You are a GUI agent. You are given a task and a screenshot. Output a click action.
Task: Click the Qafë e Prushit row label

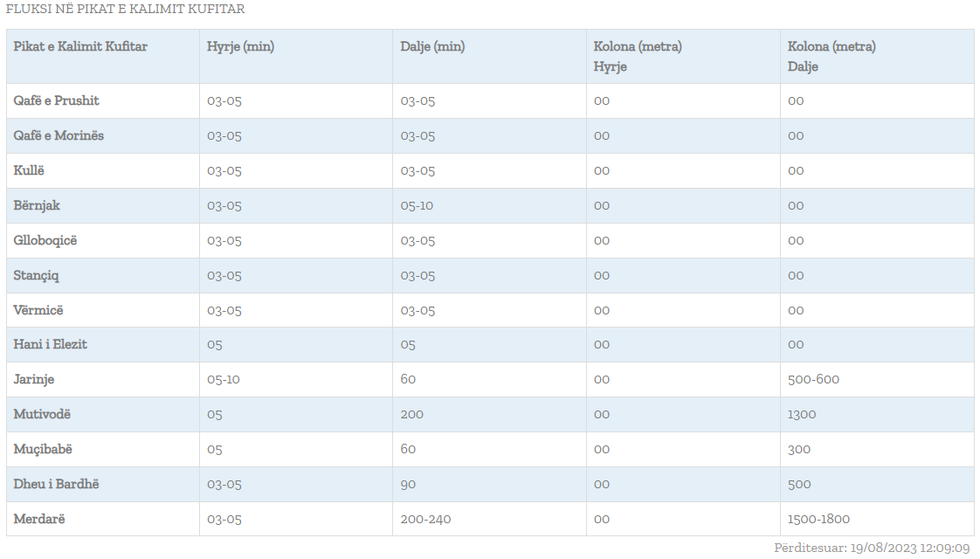[x=56, y=101]
